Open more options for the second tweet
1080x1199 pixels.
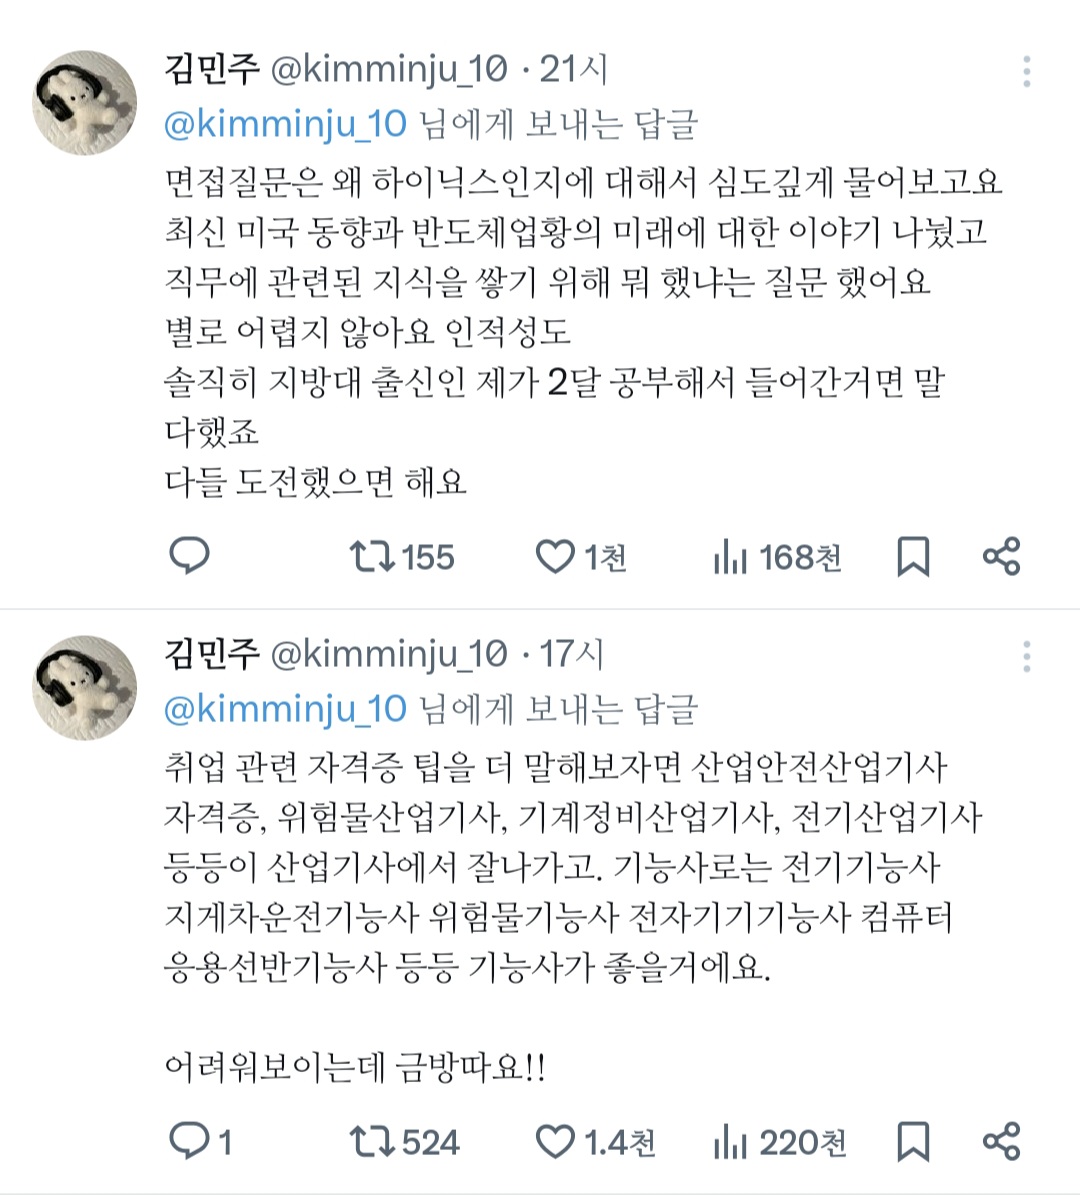[1027, 656]
